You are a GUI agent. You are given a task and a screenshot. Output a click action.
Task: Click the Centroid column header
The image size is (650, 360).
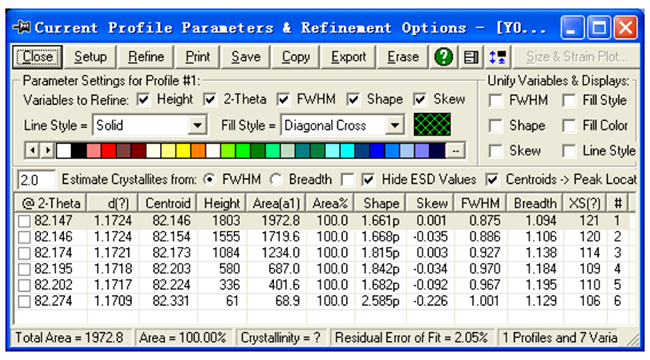[x=168, y=203]
